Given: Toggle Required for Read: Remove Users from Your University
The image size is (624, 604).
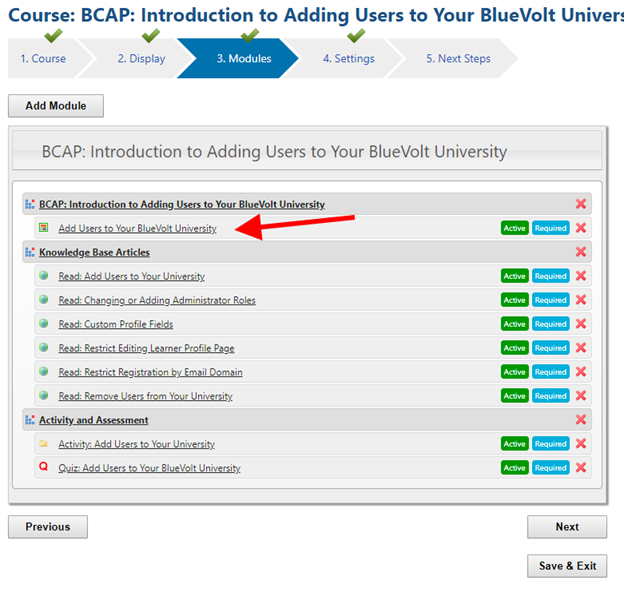Looking at the screenshot, I should (x=551, y=396).
